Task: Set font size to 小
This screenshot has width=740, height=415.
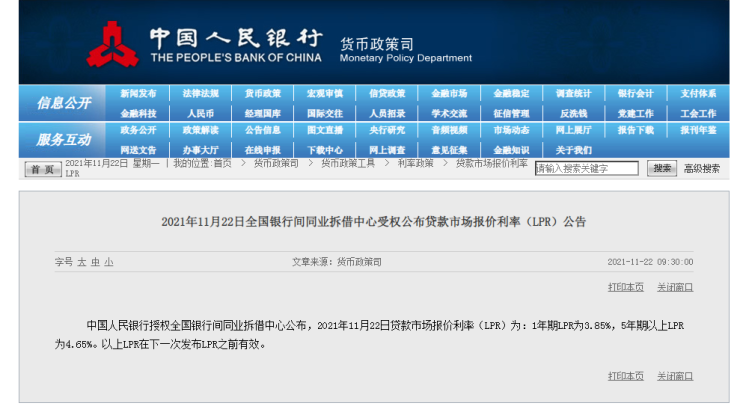Action: (x=109, y=262)
